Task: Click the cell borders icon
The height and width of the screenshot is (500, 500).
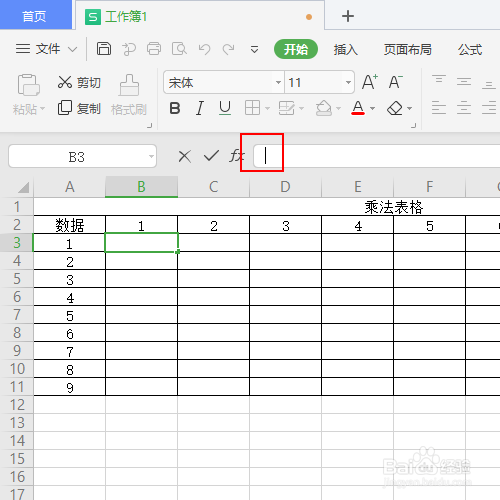Action: 252,108
